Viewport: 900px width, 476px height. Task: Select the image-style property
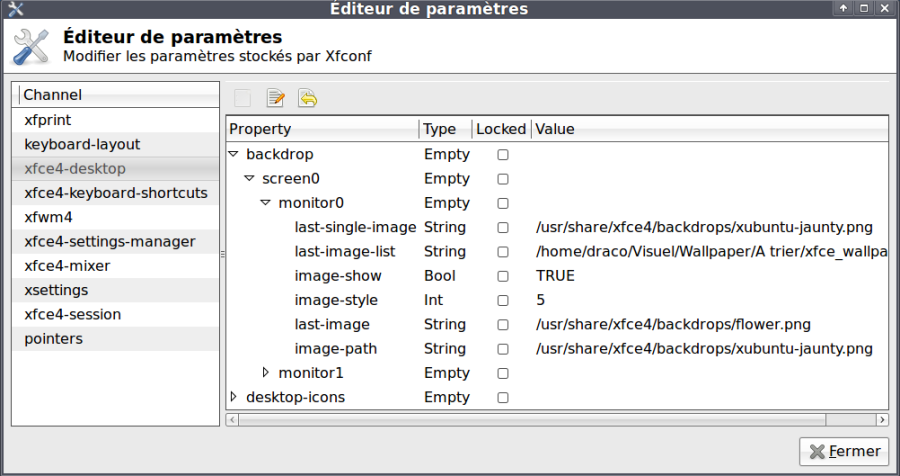(336, 300)
